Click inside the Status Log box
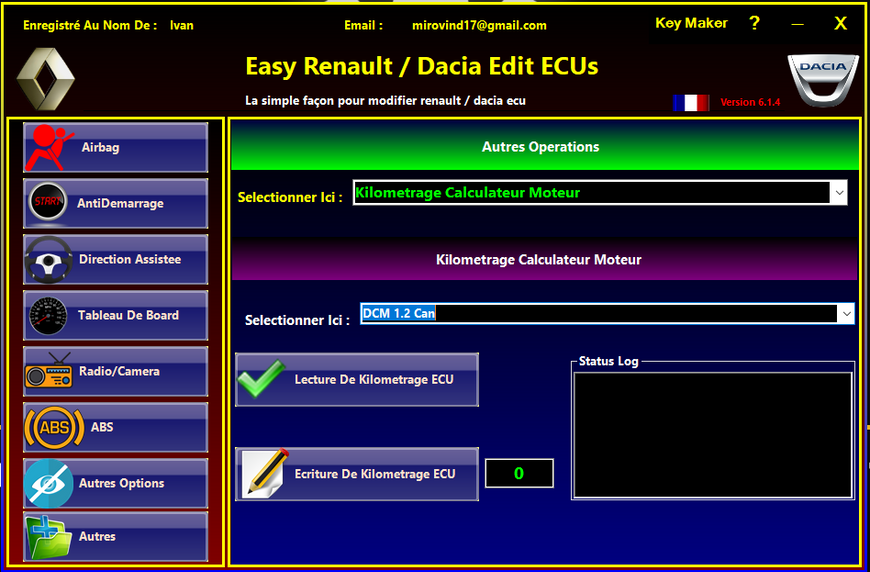The width and height of the screenshot is (870, 572). [x=713, y=435]
